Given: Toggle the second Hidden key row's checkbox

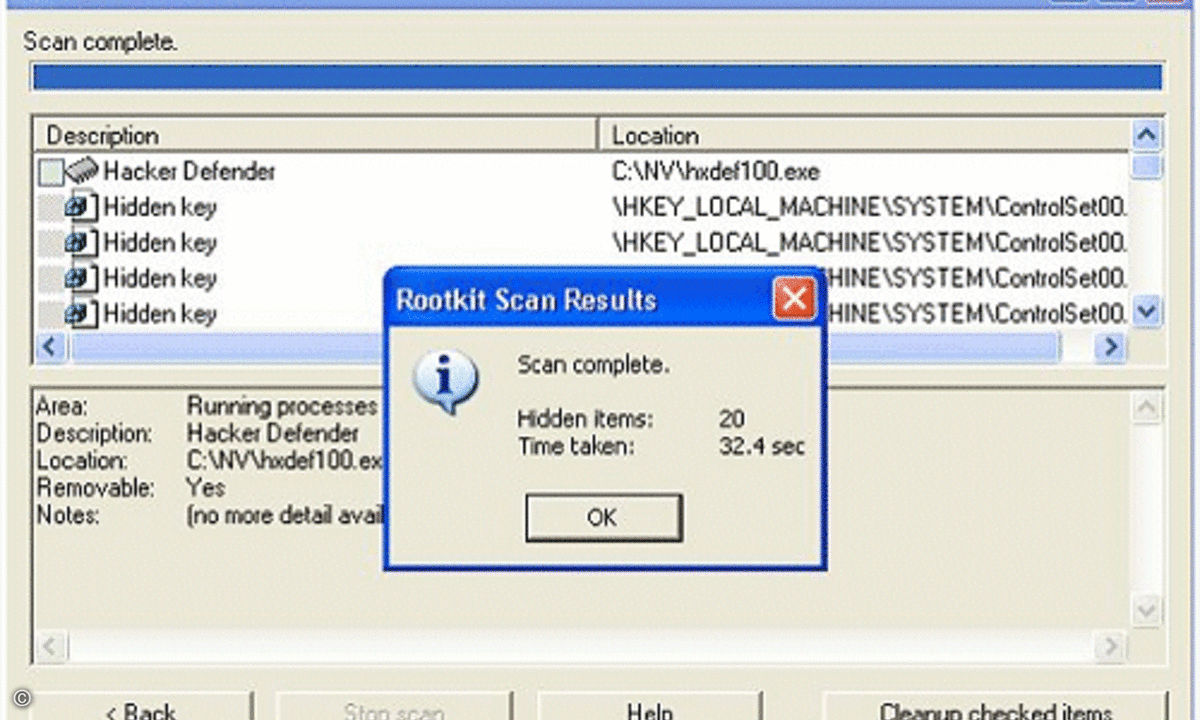Looking at the screenshot, I should pos(50,243).
